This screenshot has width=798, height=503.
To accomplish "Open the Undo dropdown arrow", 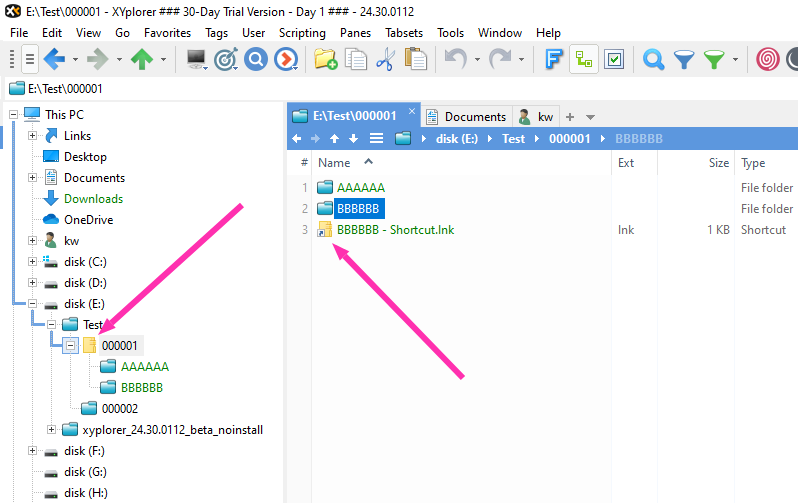I will [x=477, y=60].
